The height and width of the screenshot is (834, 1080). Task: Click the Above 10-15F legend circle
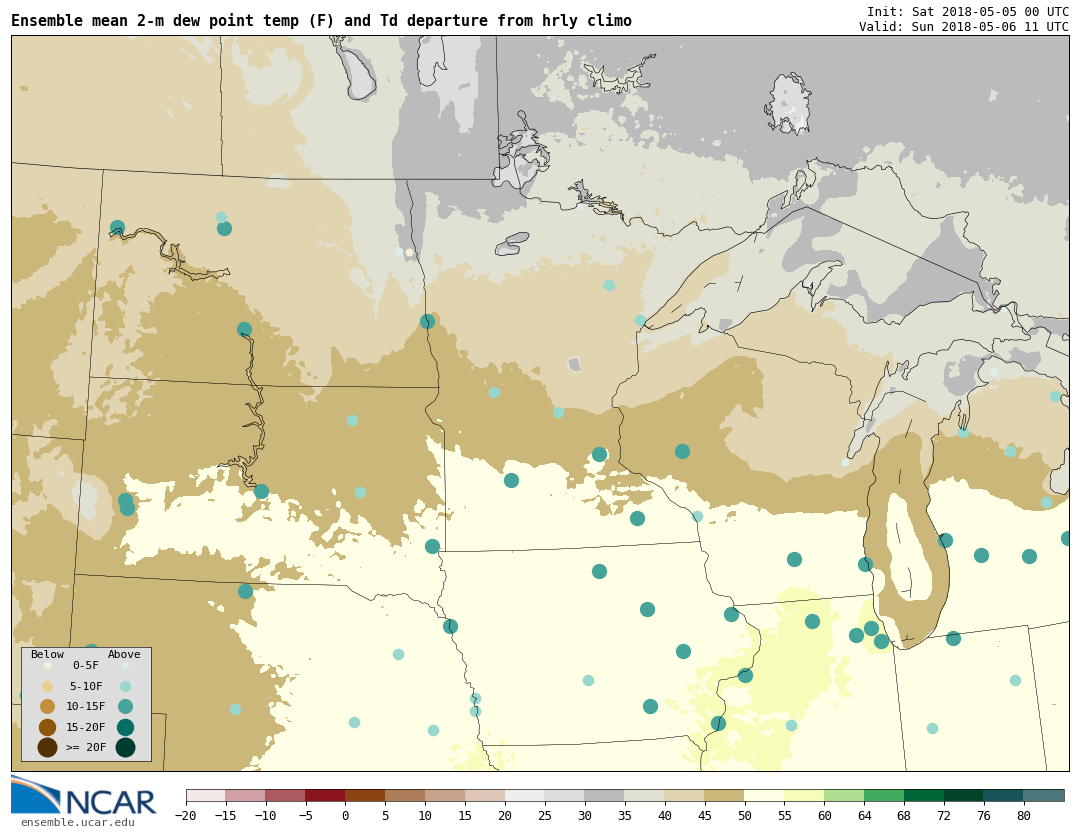(x=125, y=706)
